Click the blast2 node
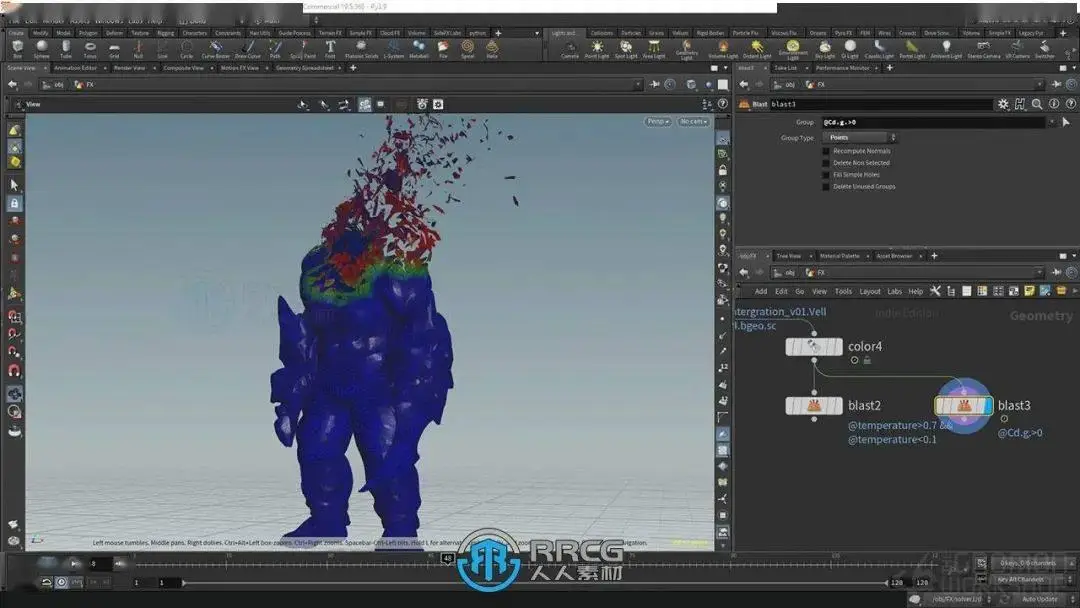Screen dimensions: 1080x608 point(813,406)
